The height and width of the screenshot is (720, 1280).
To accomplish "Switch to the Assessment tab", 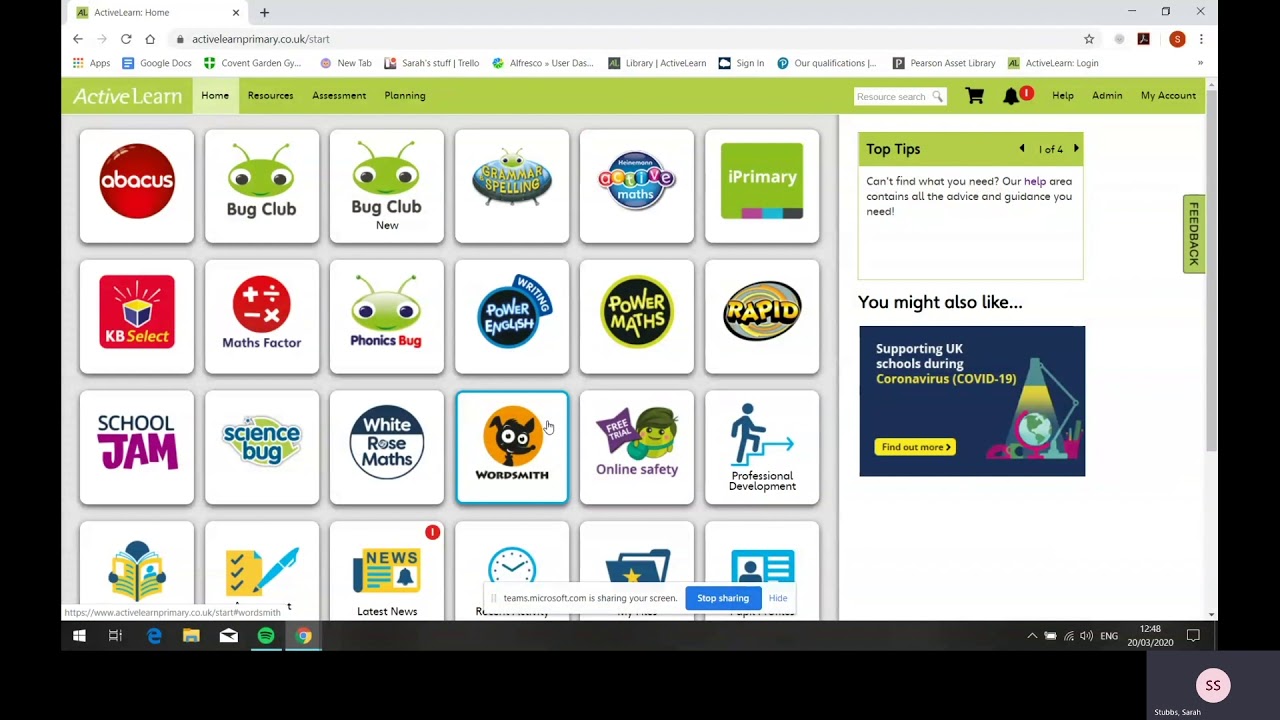I will tap(339, 96).
